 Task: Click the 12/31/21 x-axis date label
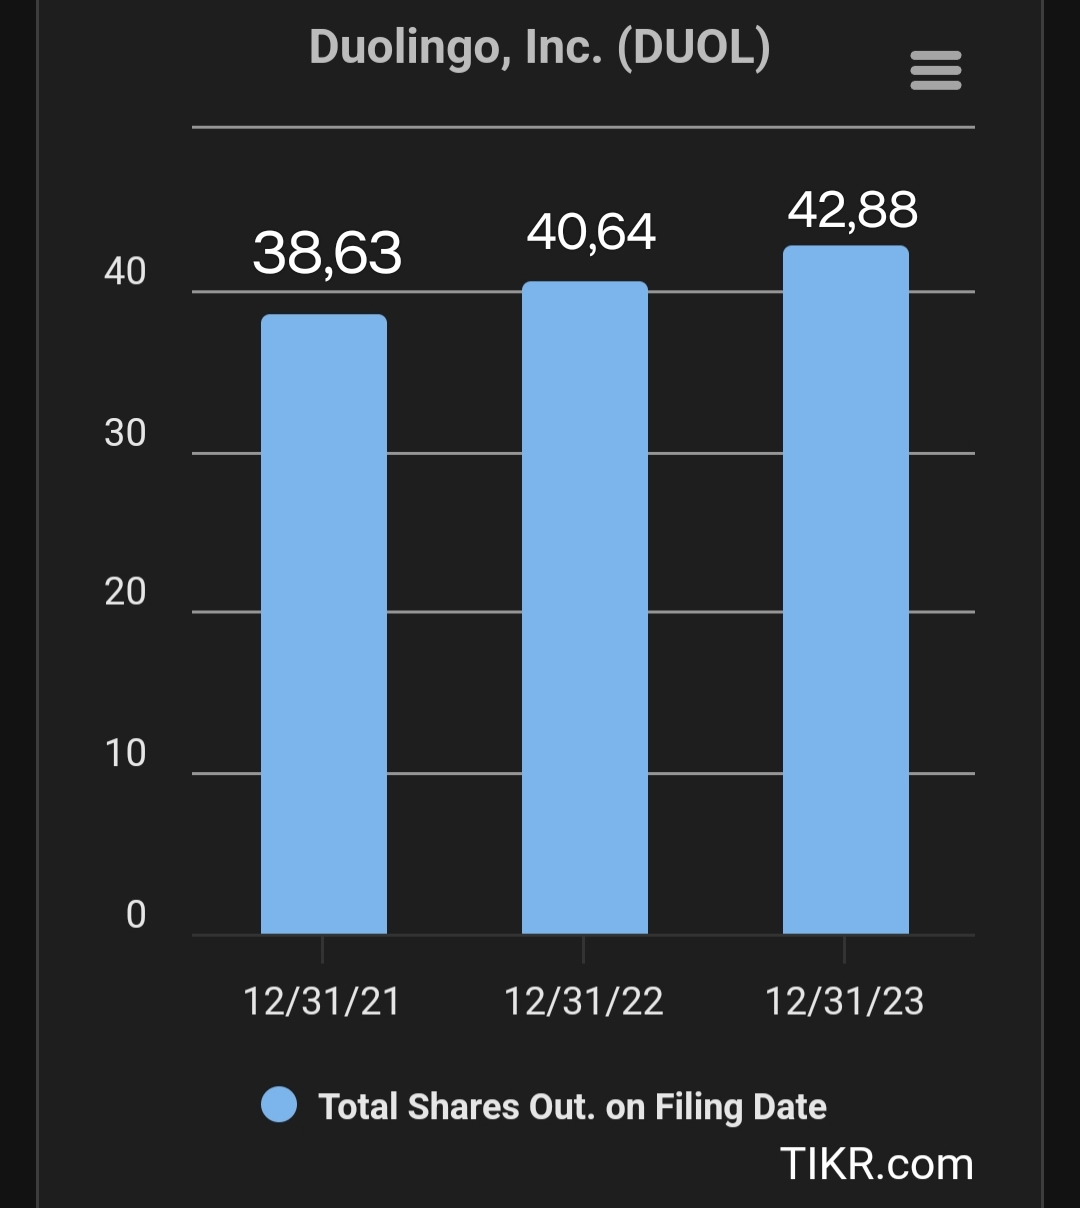tap(322, 1001)
